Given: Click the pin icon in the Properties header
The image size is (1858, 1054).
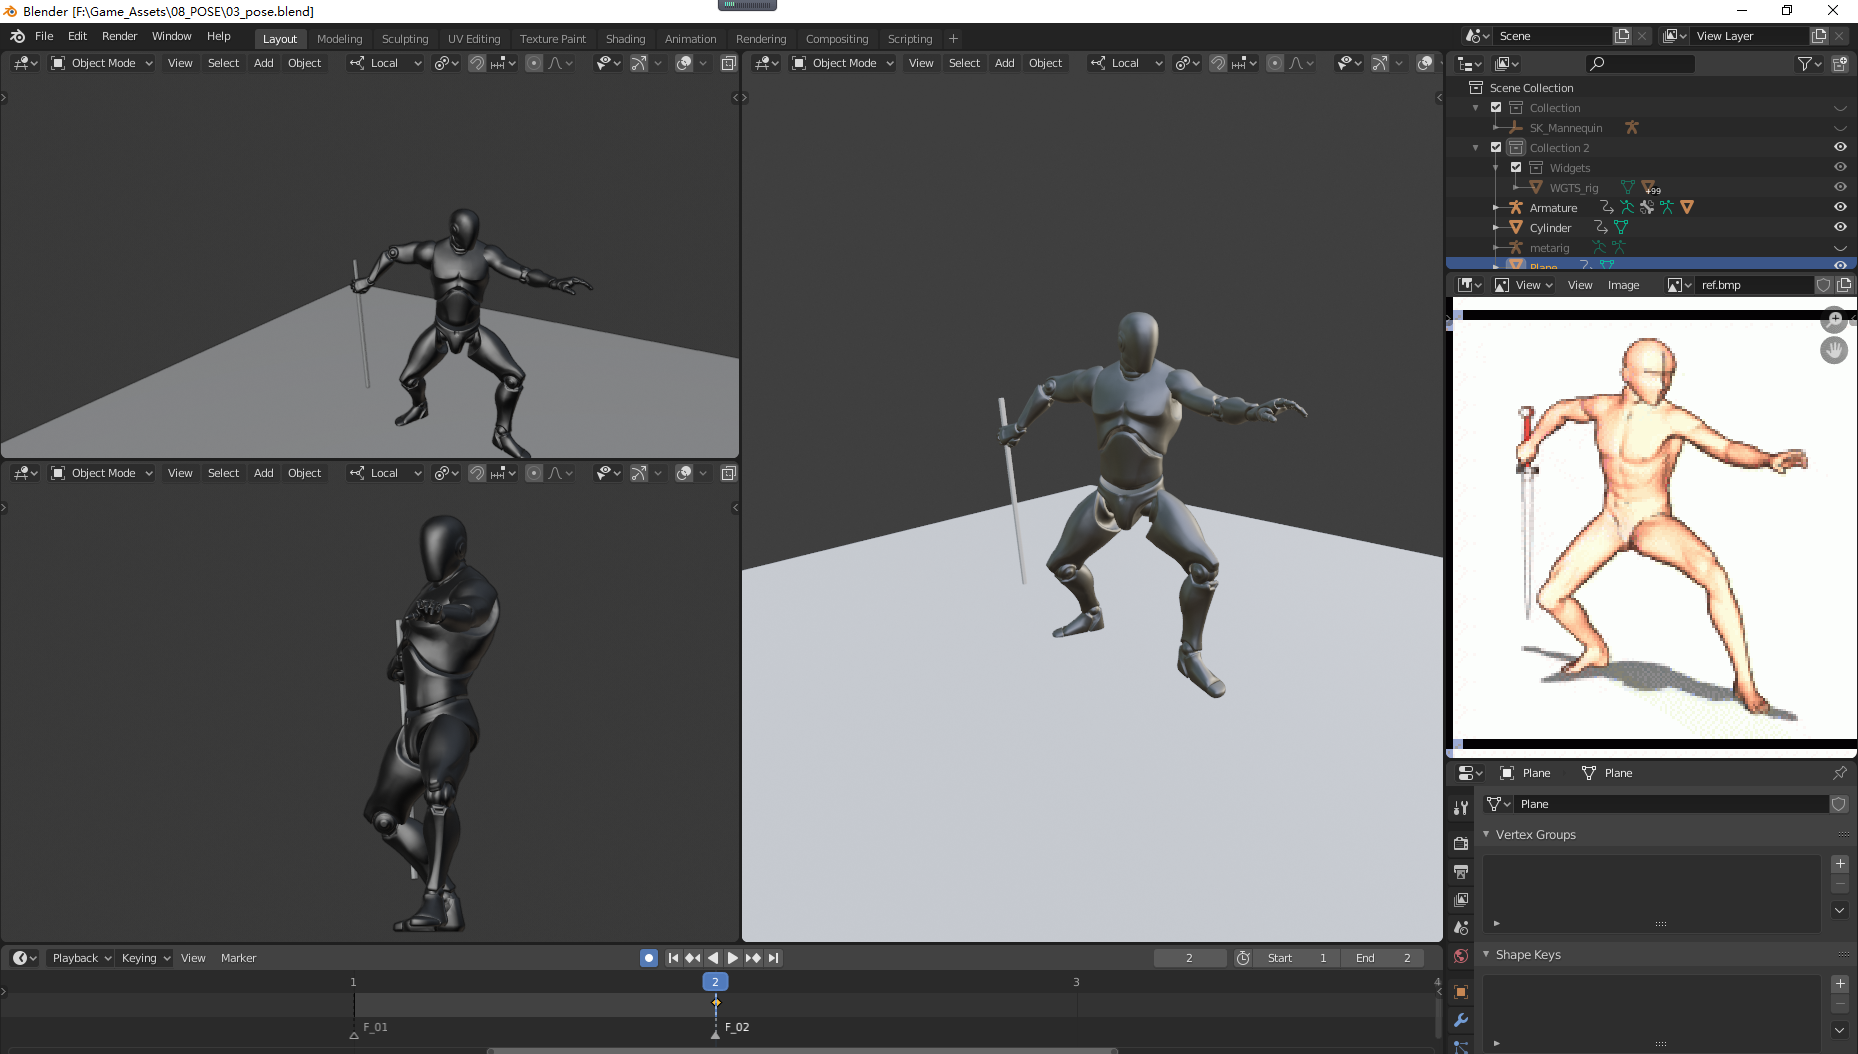Looking at the screenshot, I should click(x=1839, y=773).
